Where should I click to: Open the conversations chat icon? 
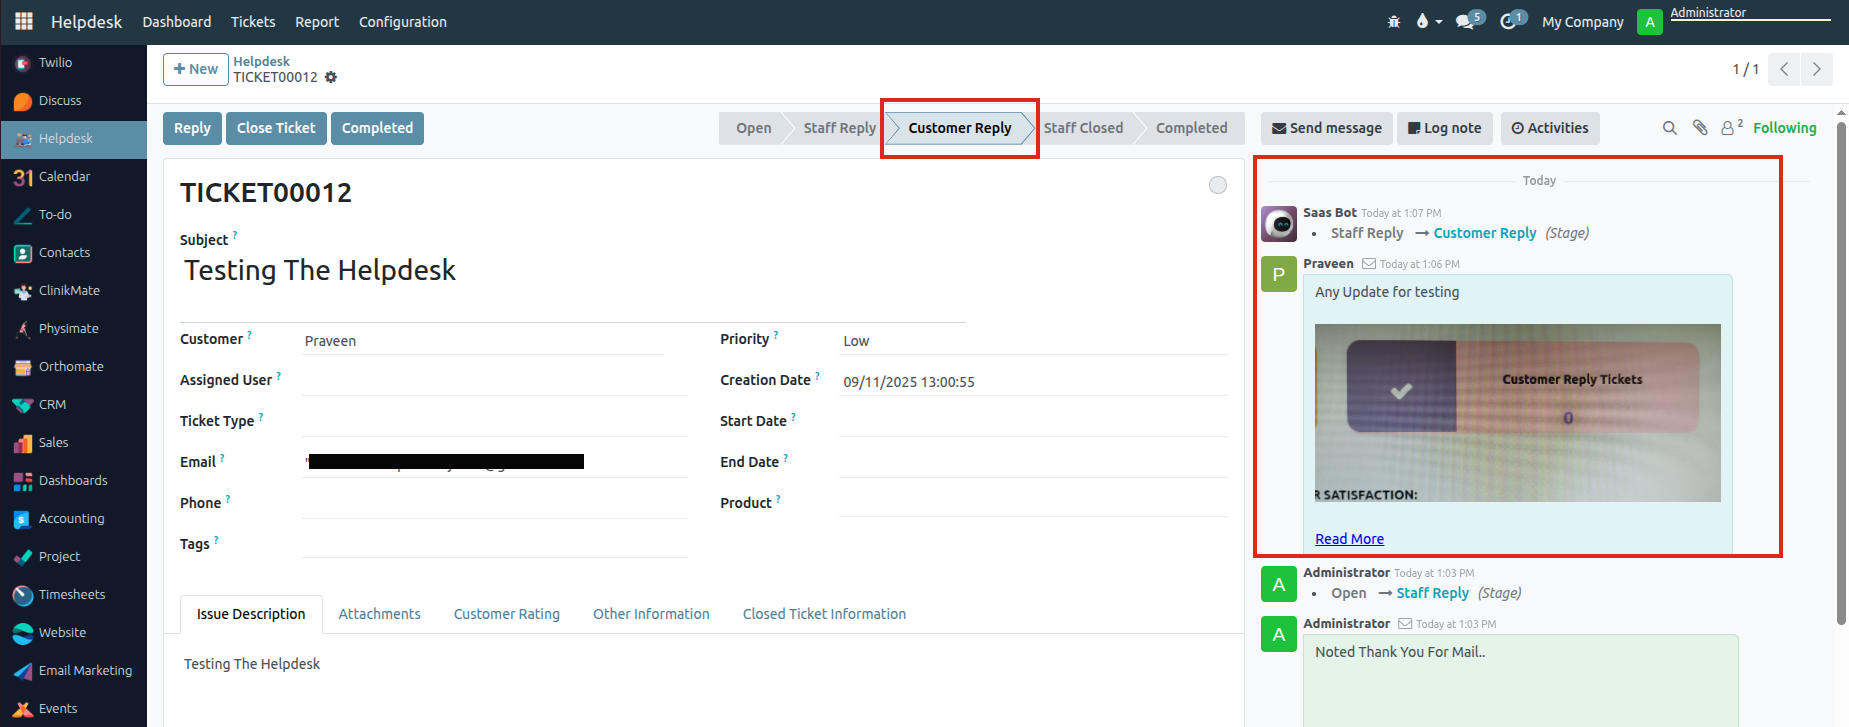tap(1467, 21)
